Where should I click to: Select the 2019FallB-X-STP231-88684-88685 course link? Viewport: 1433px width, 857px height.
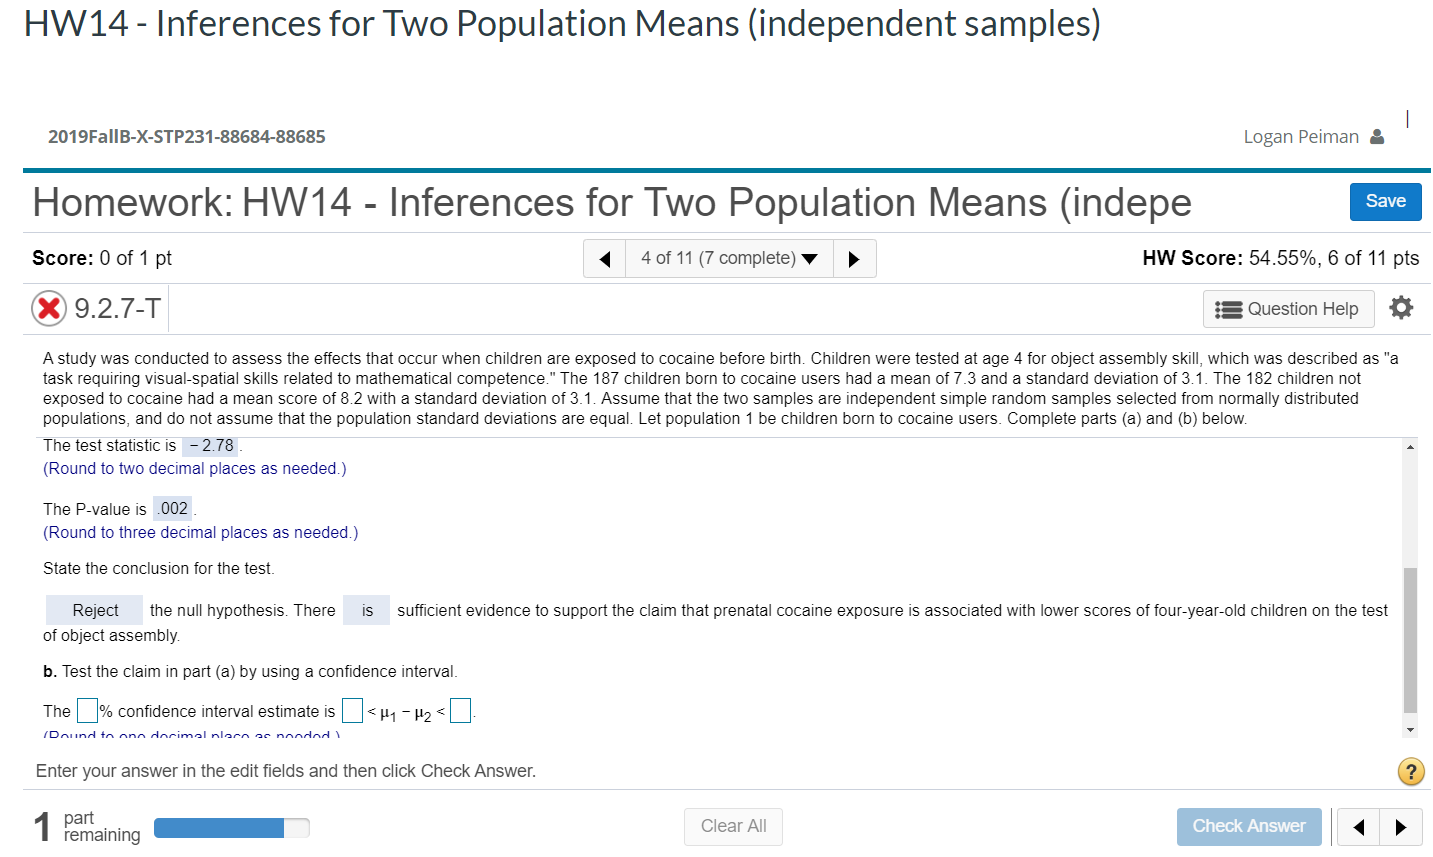coord(186,137)
